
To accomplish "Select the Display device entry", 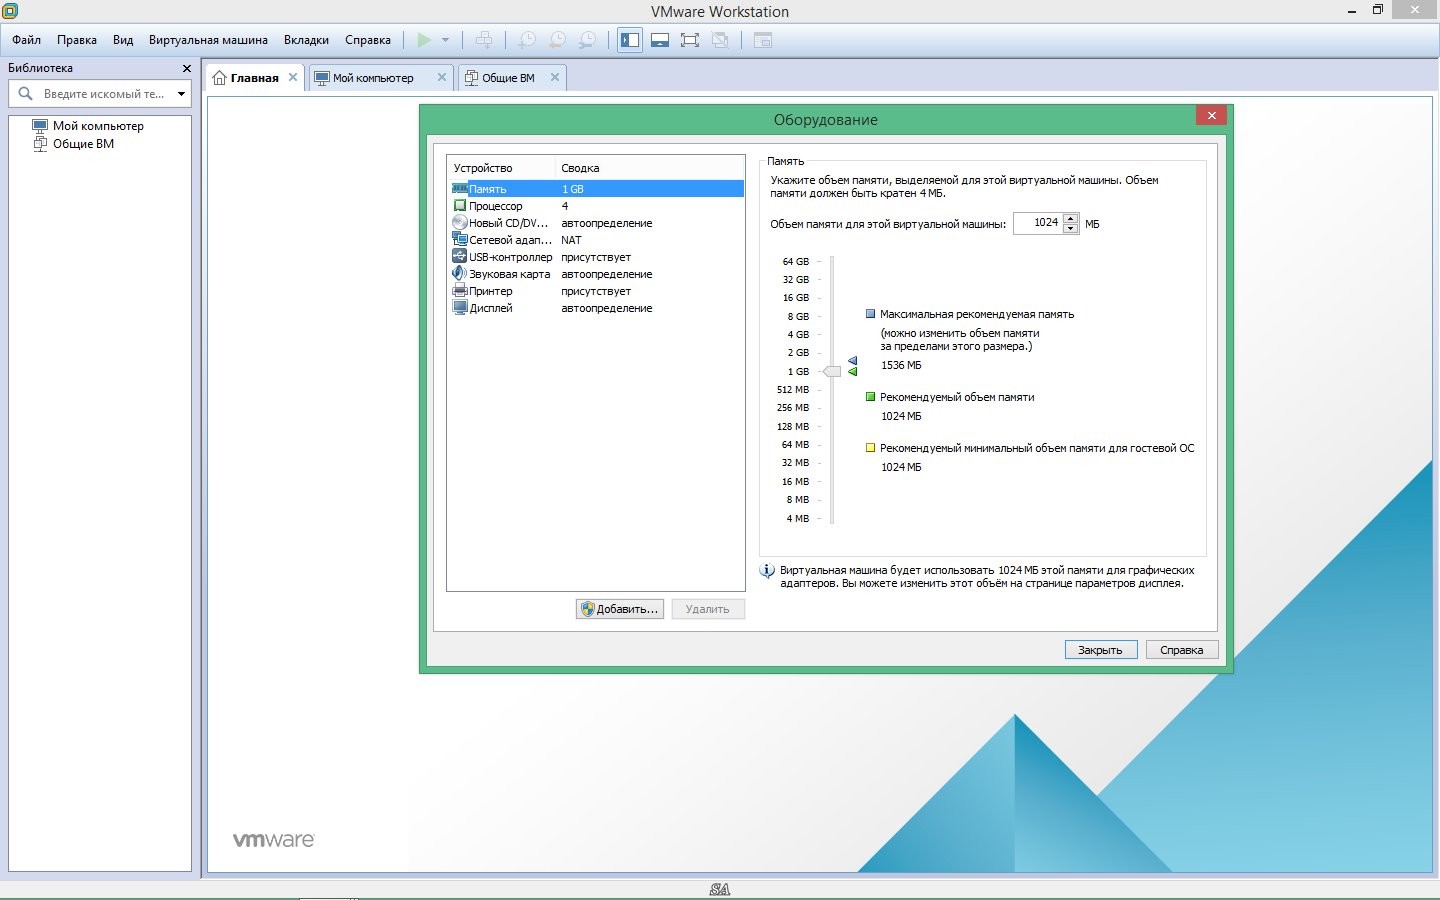I will pyautogui.click(x=490, y=308).
